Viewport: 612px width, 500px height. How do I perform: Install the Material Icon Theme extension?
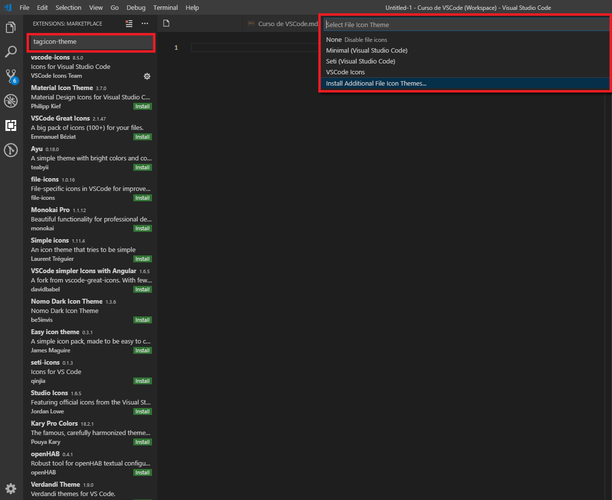[x=142, y=107]
